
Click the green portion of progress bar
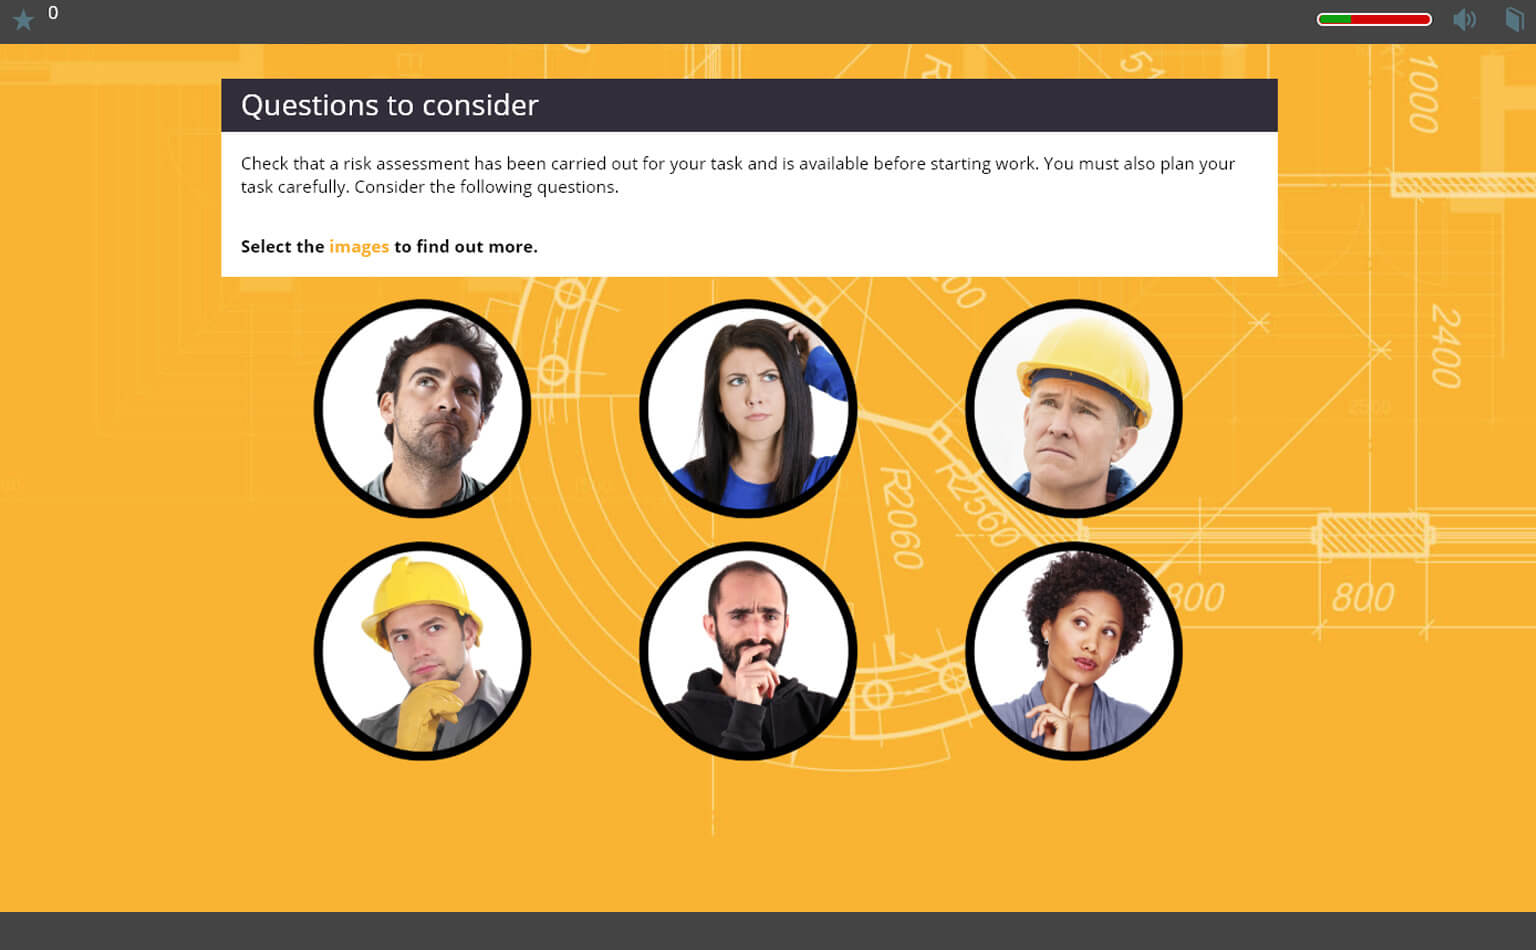pos(1335,19)
